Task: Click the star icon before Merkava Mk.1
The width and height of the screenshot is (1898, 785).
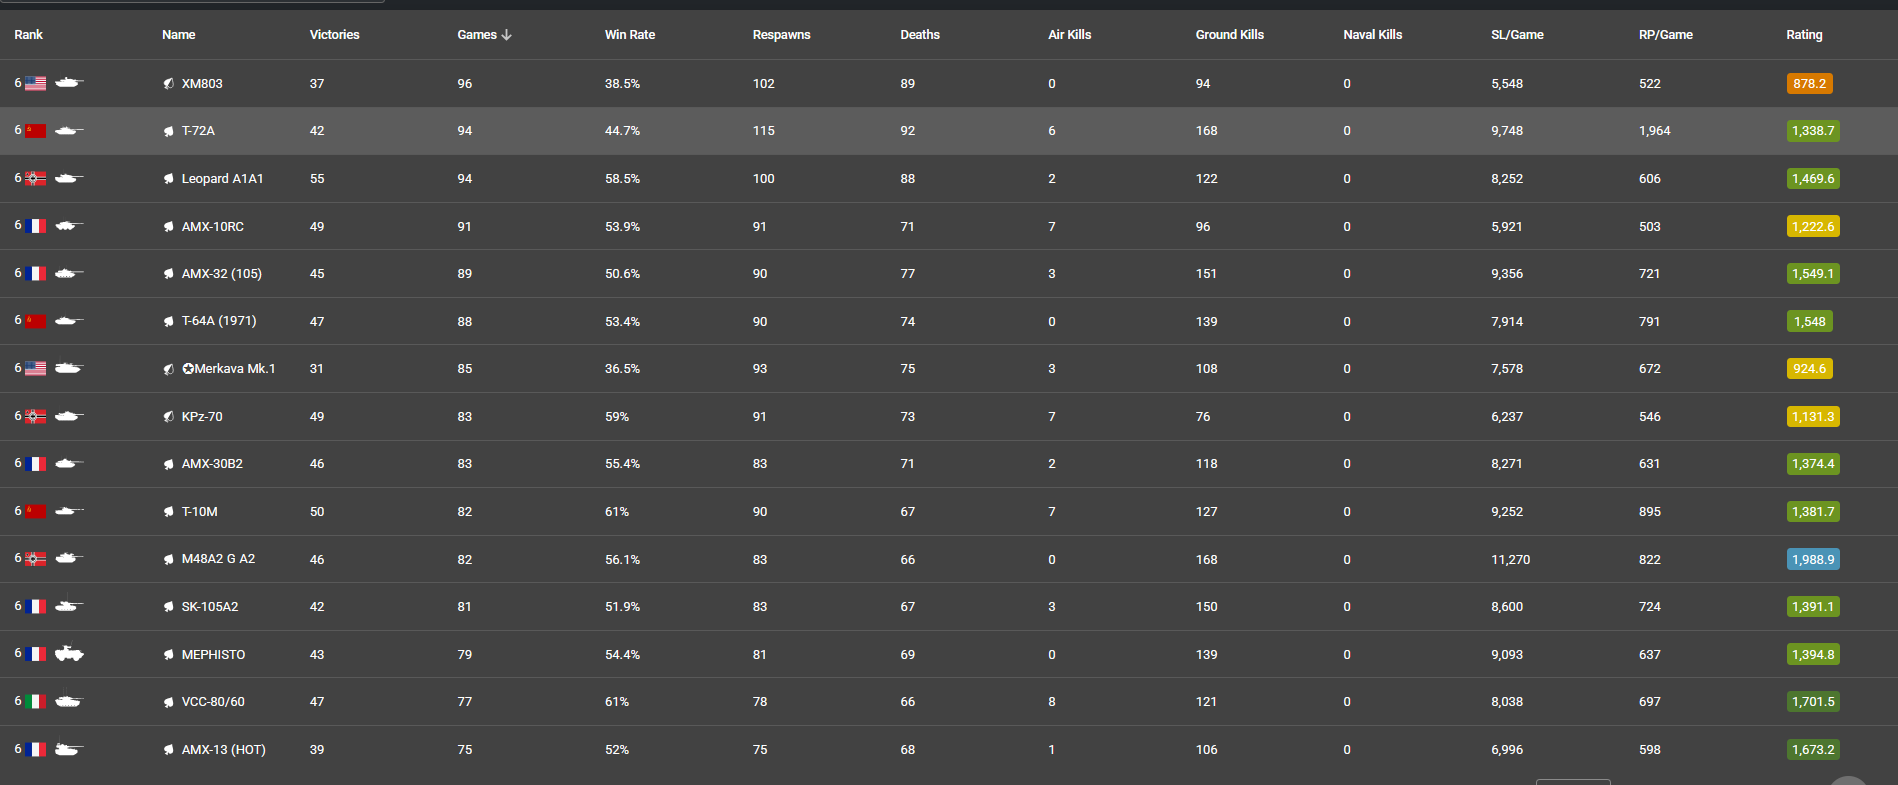Action: pyautogui.click(x=188, y=369)
